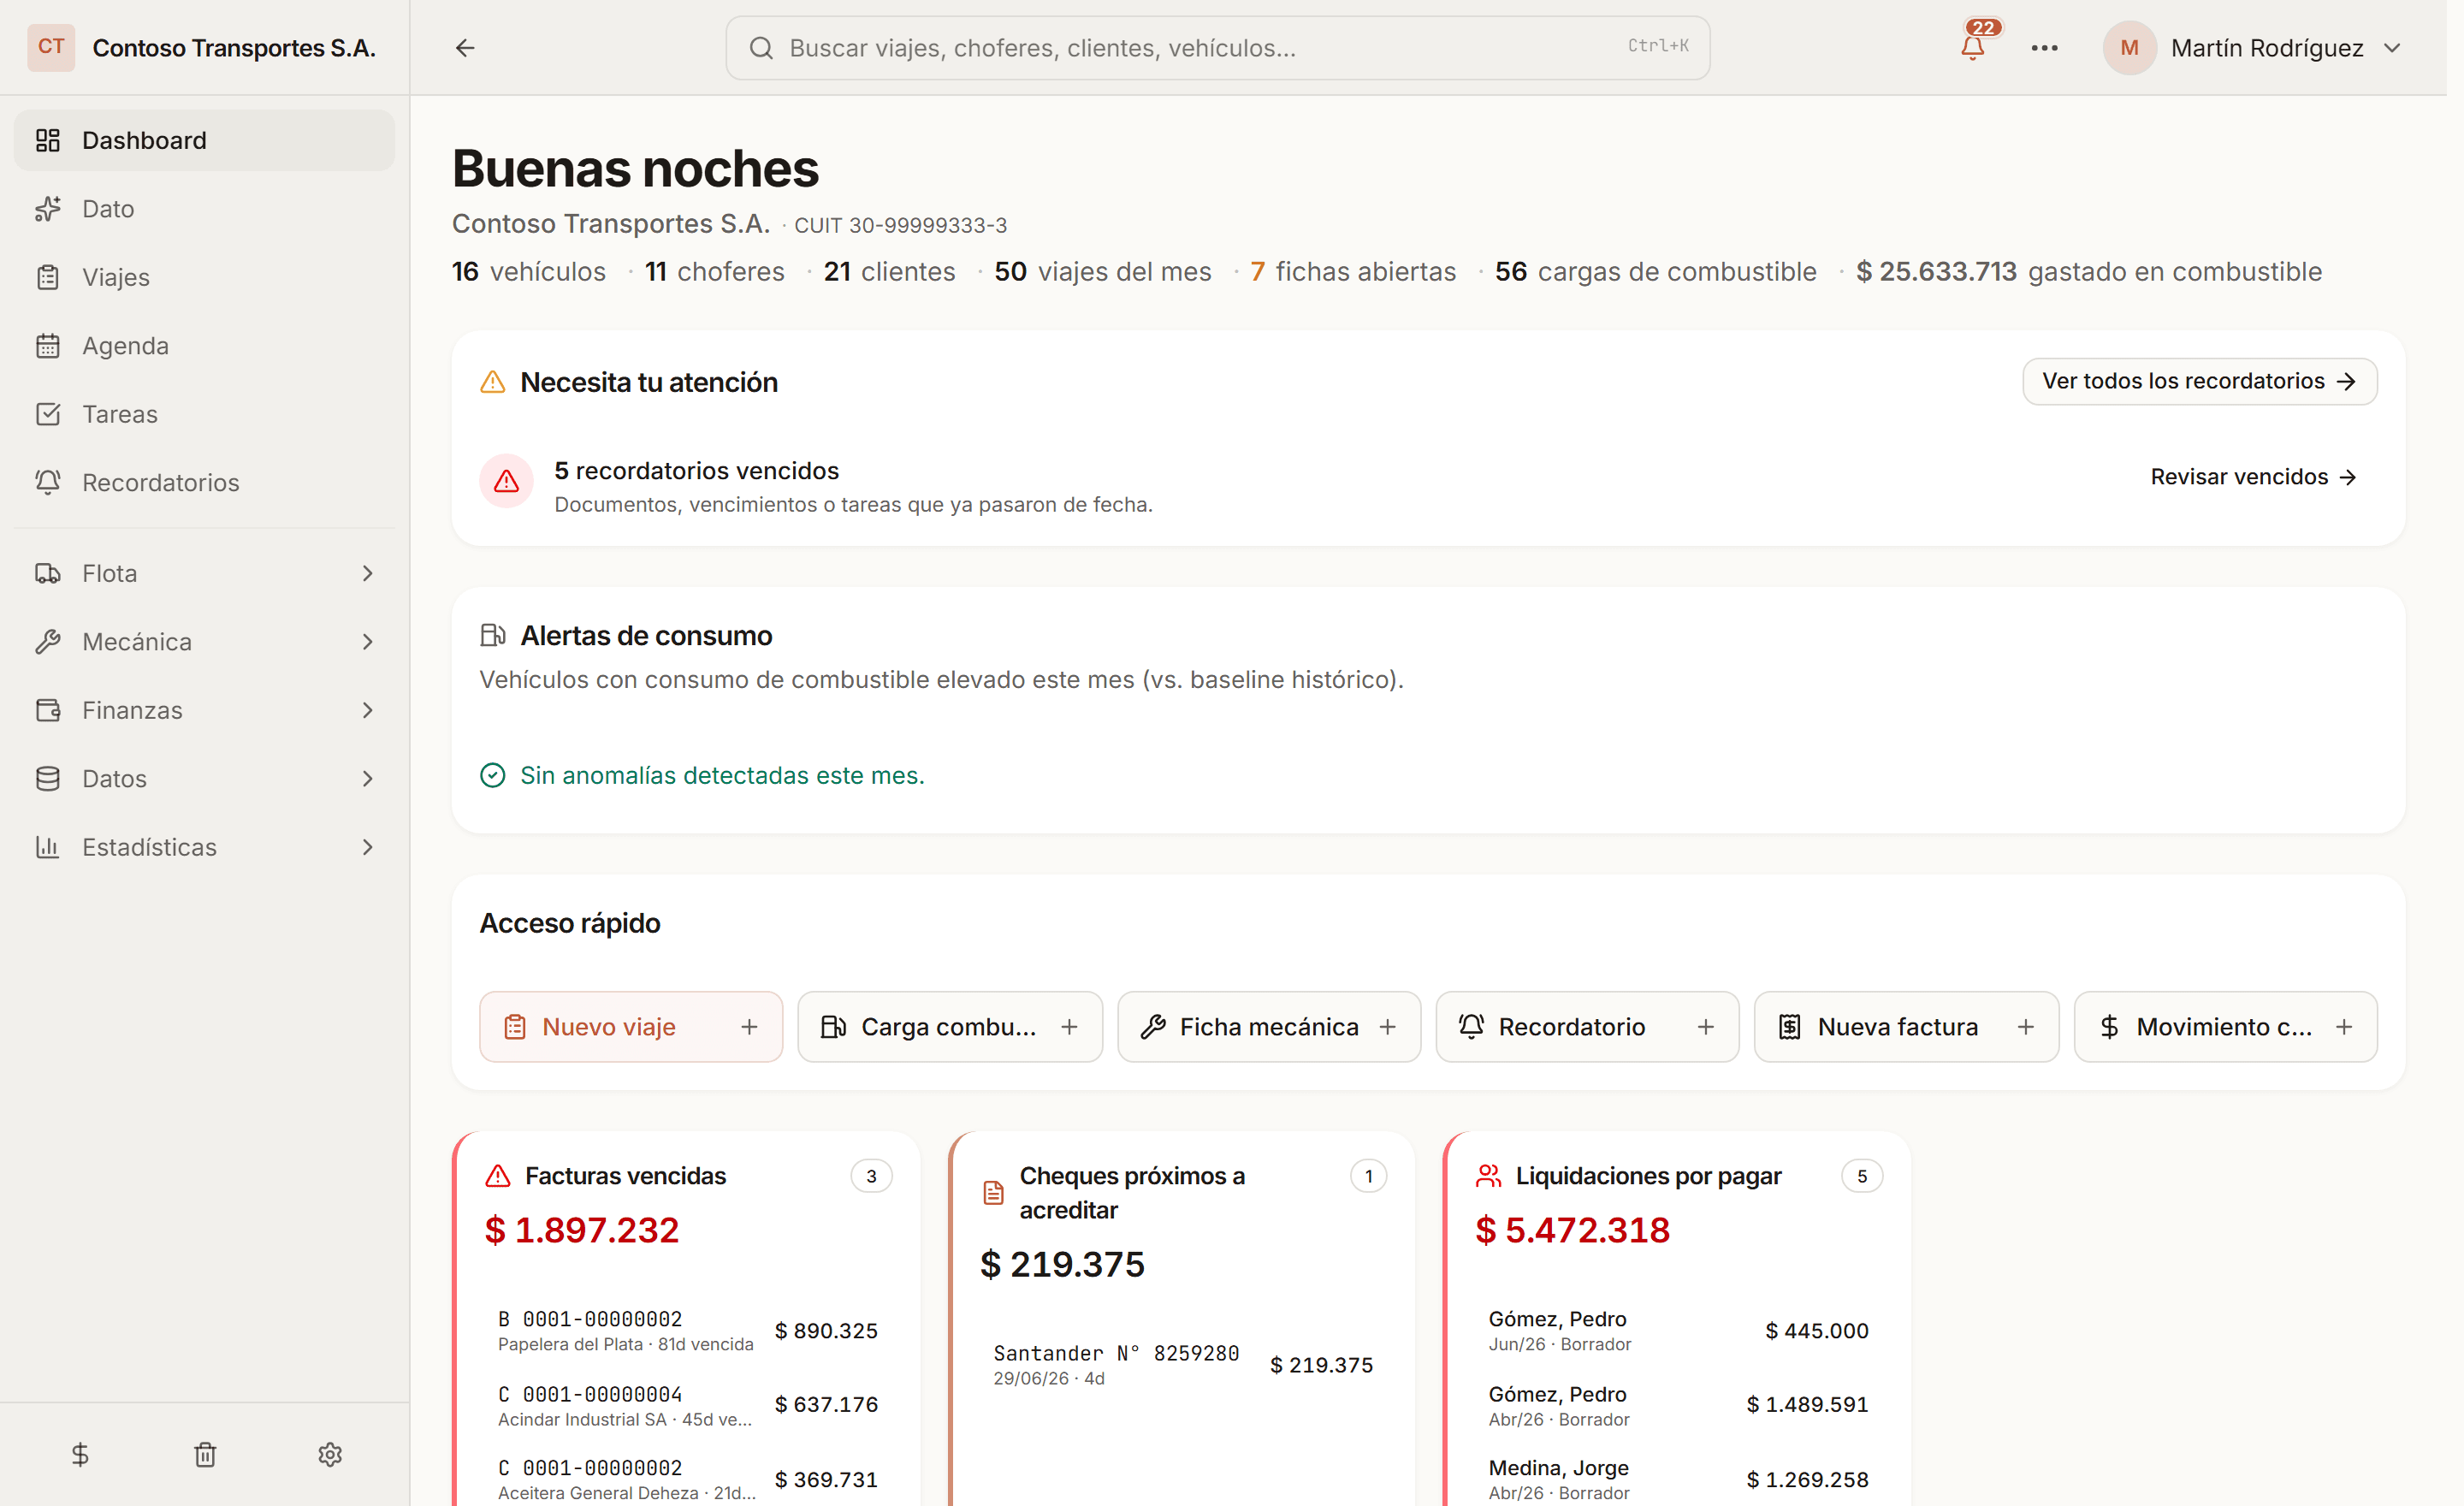This screenshot has height=1506, width=2464.
Task: Click the plus icon on Carga combustible
Action: coord(1069,1027)
